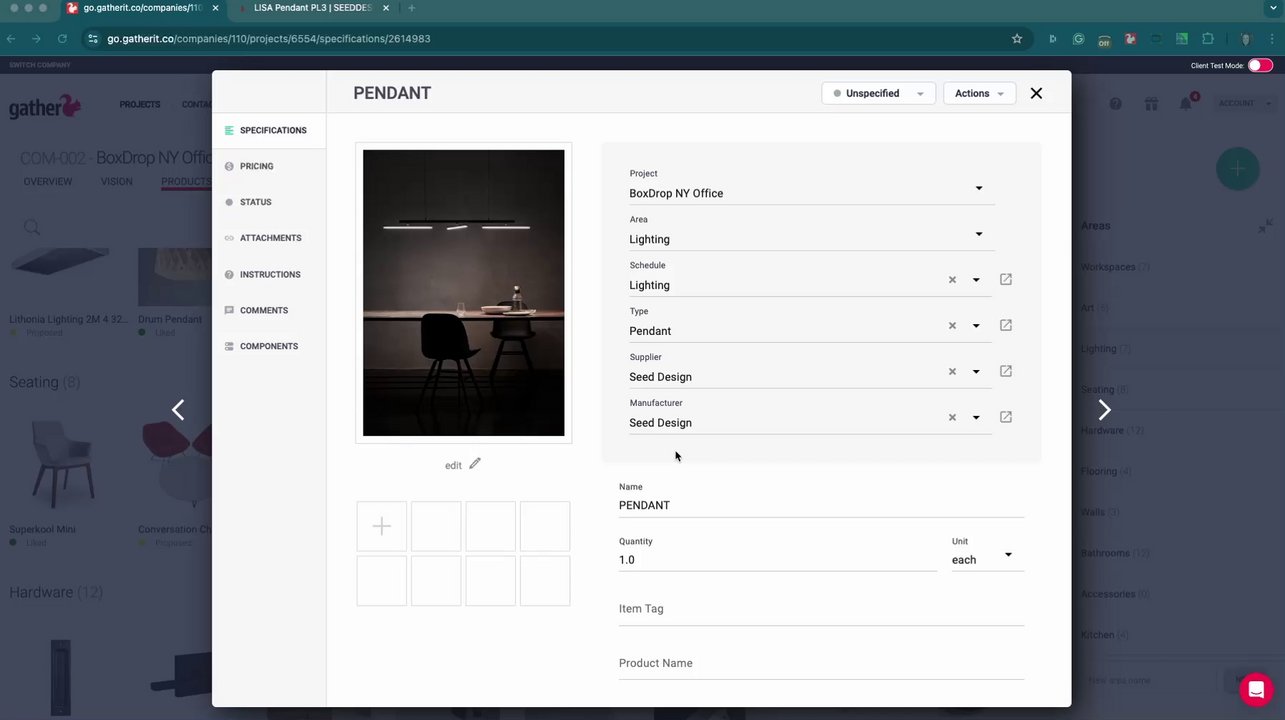Image resolution: width=1285 pixels, height=720 pixels.
Task: Expand the Schedule dropdown arrow
Action: click(x=976, y=280)
